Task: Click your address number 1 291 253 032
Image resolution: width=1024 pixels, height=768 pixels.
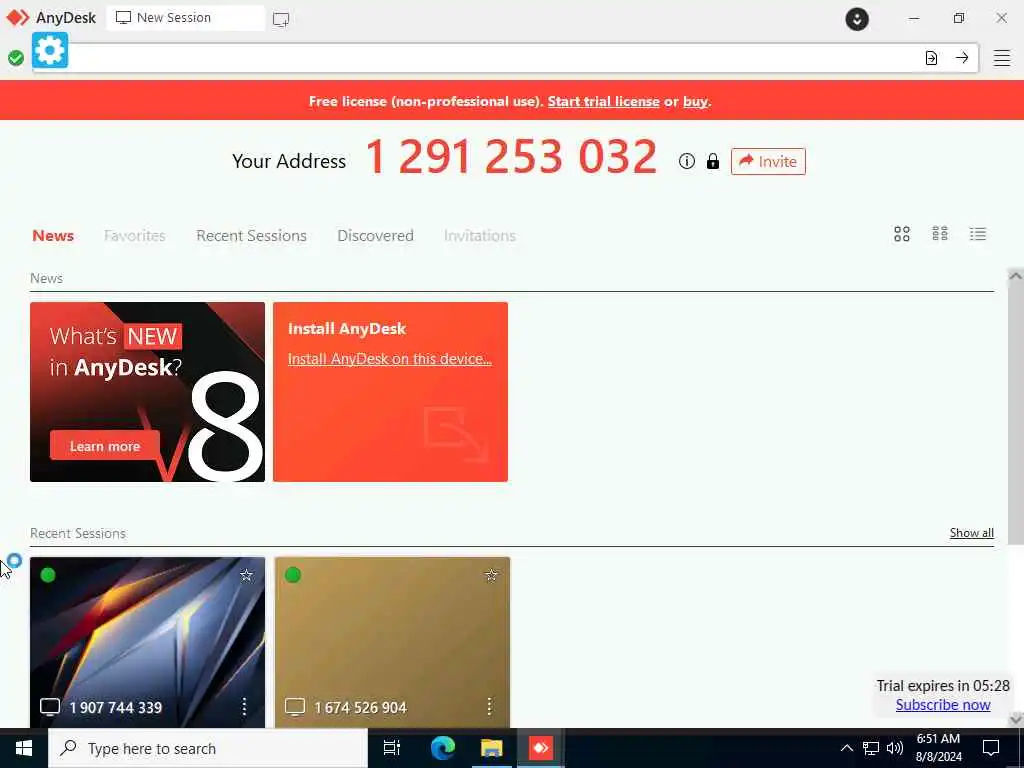Action: [x=511, y=157]
